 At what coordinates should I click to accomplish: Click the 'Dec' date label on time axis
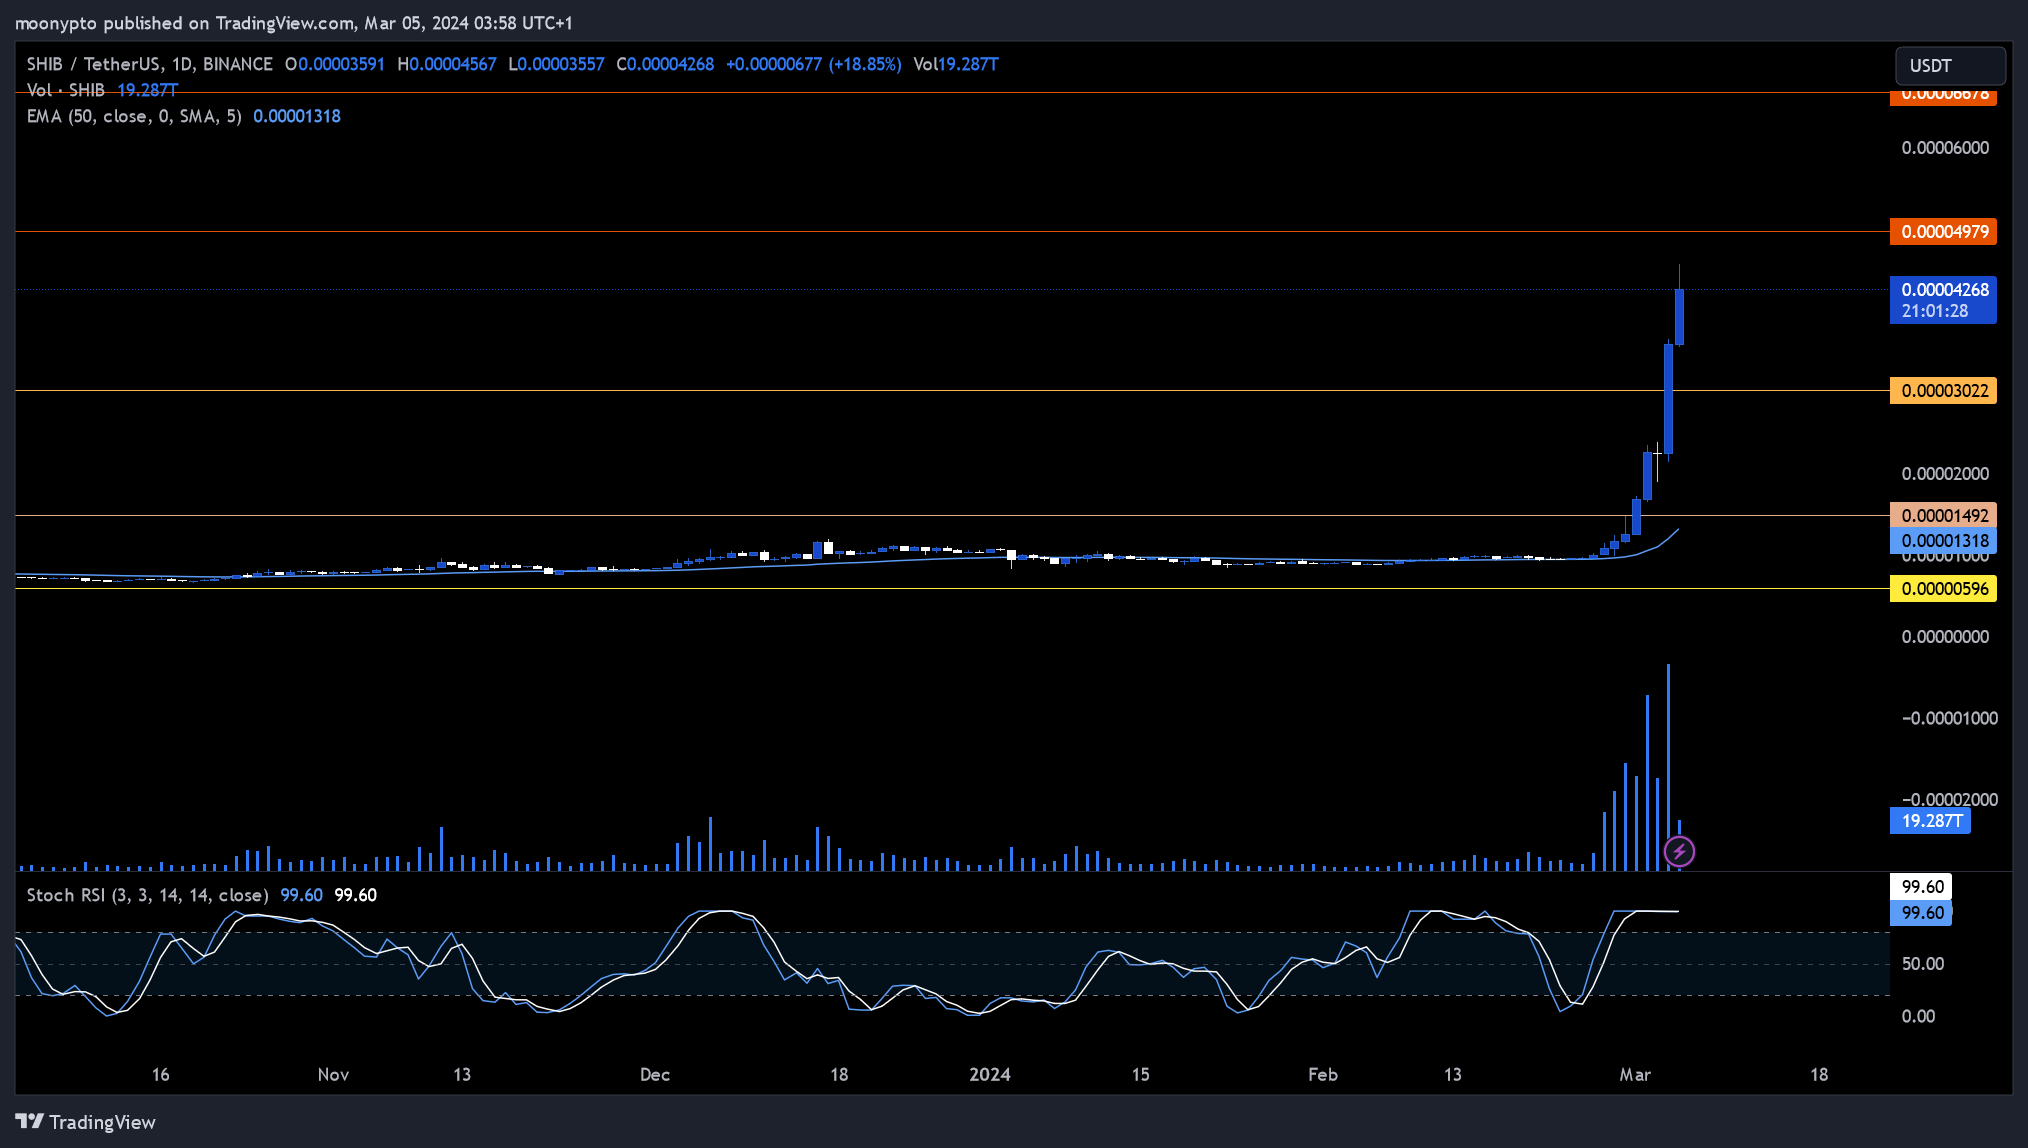[655, 1075]
